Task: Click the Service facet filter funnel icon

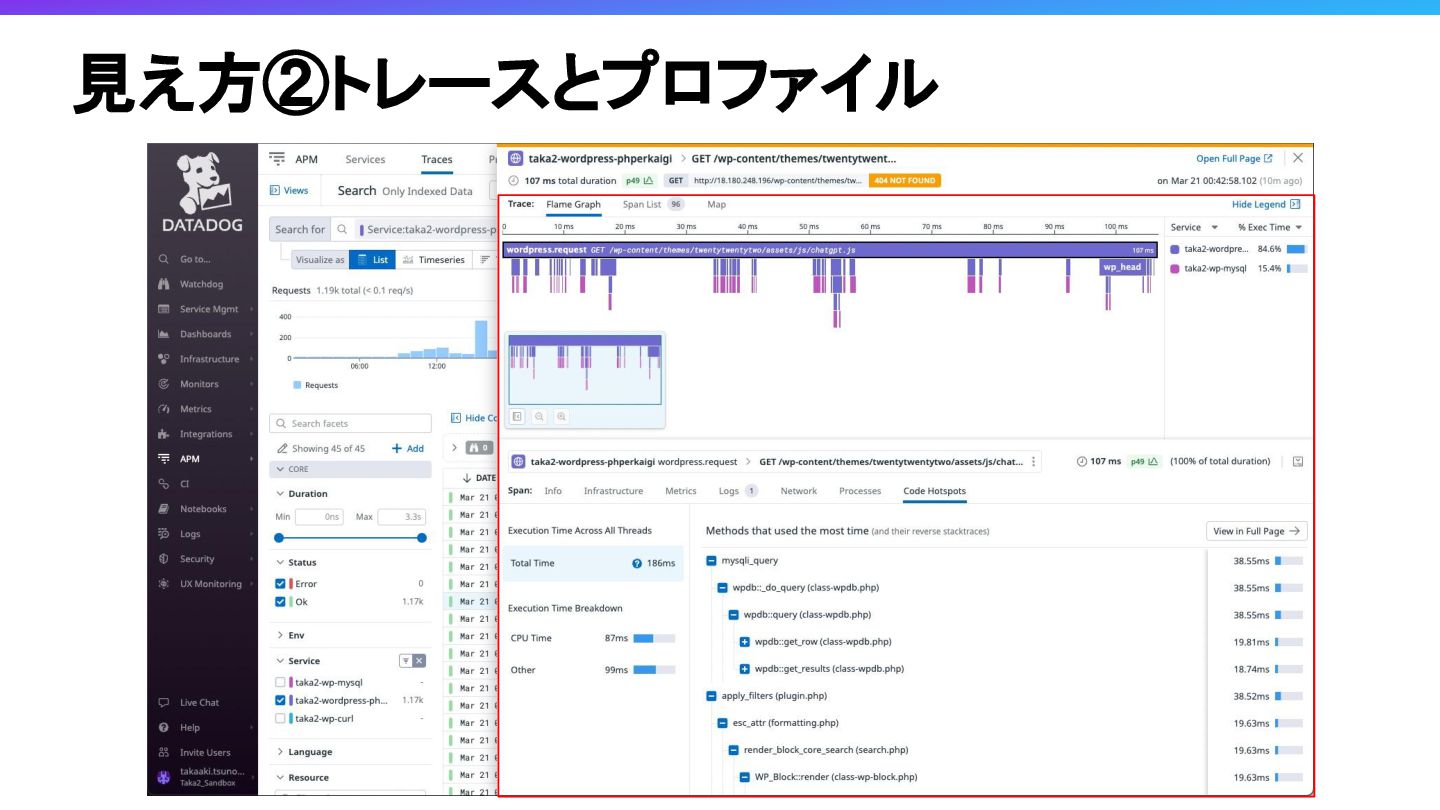Action: (x=406, y=661)
